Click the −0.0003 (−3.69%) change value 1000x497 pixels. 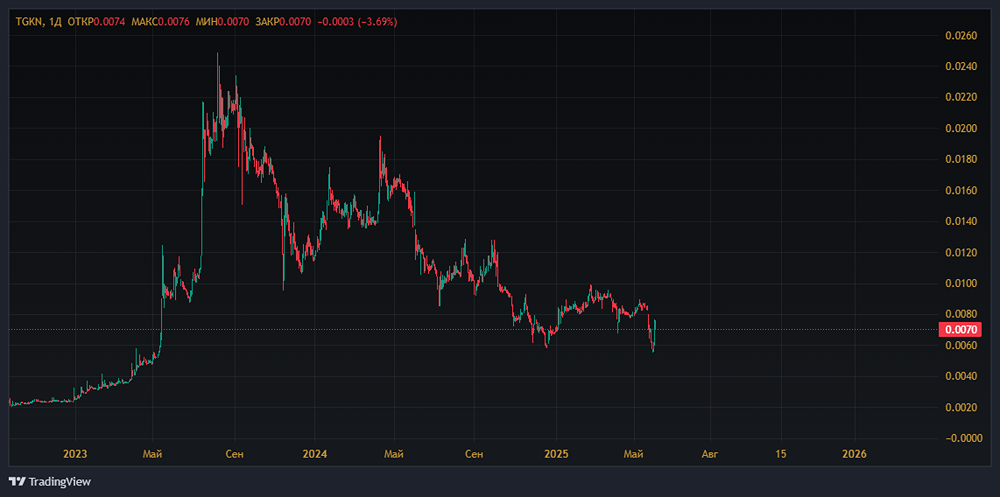click(357, 22)
